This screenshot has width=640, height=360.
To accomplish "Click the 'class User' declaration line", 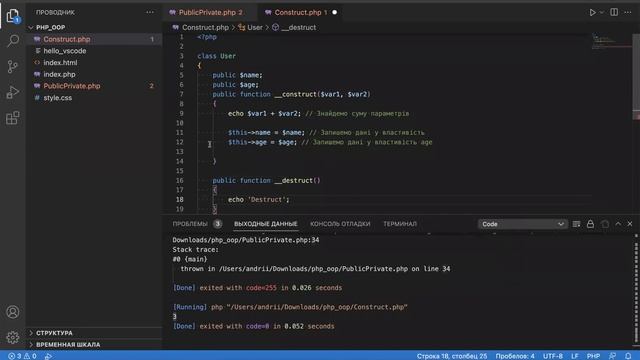I will coord(216,56).
